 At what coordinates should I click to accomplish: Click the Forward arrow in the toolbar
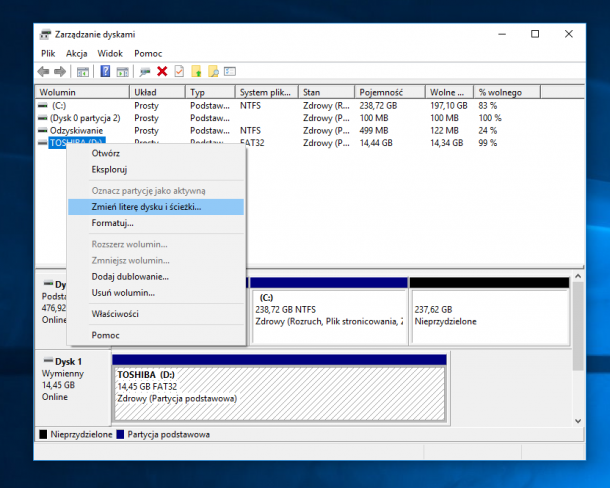[x=60, y=71]
